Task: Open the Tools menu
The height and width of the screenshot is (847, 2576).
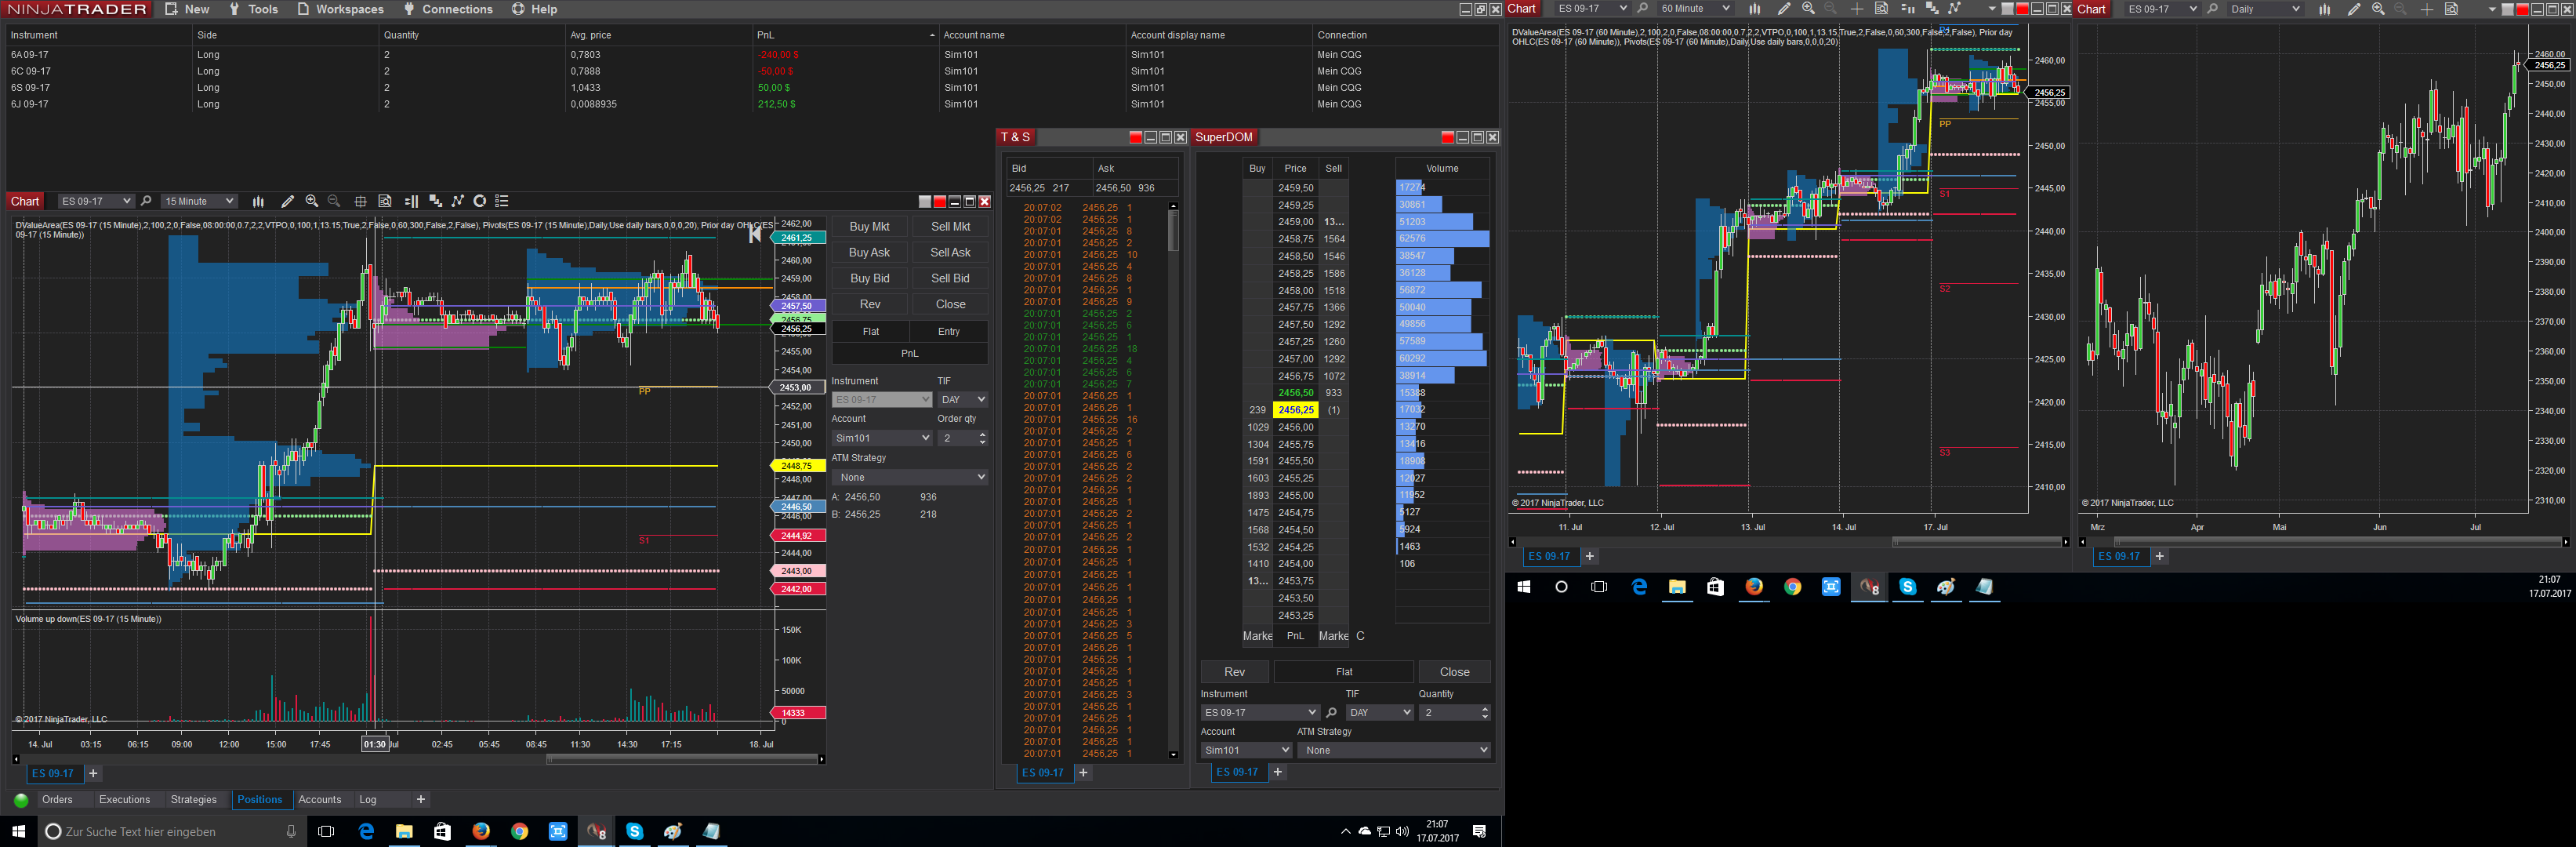Action: (254, 9)
